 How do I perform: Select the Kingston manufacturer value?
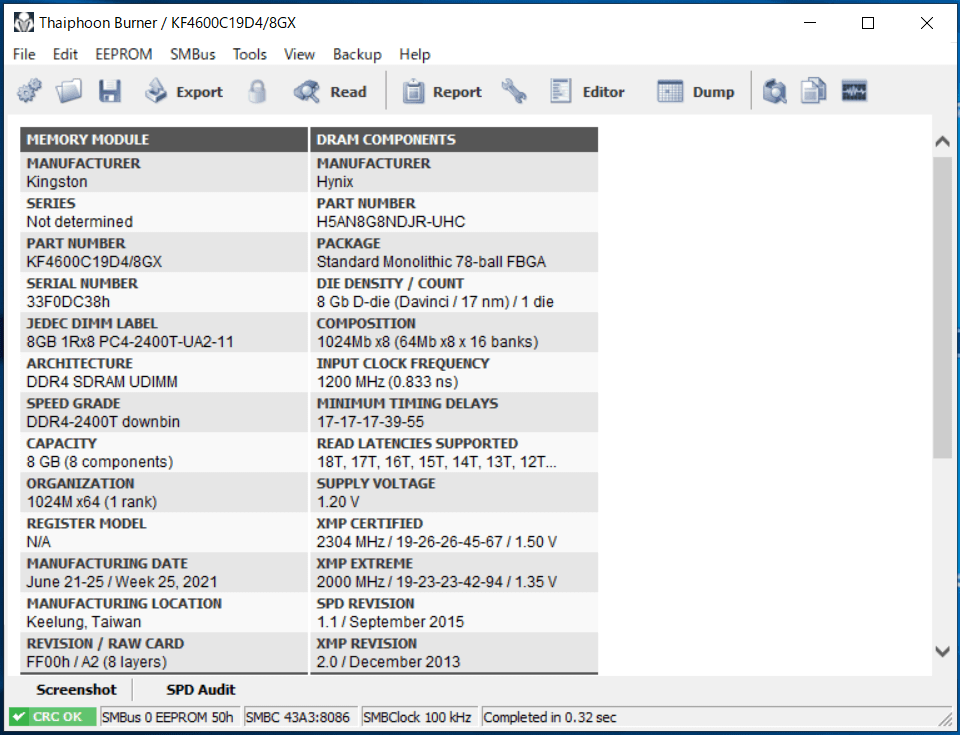57,182
